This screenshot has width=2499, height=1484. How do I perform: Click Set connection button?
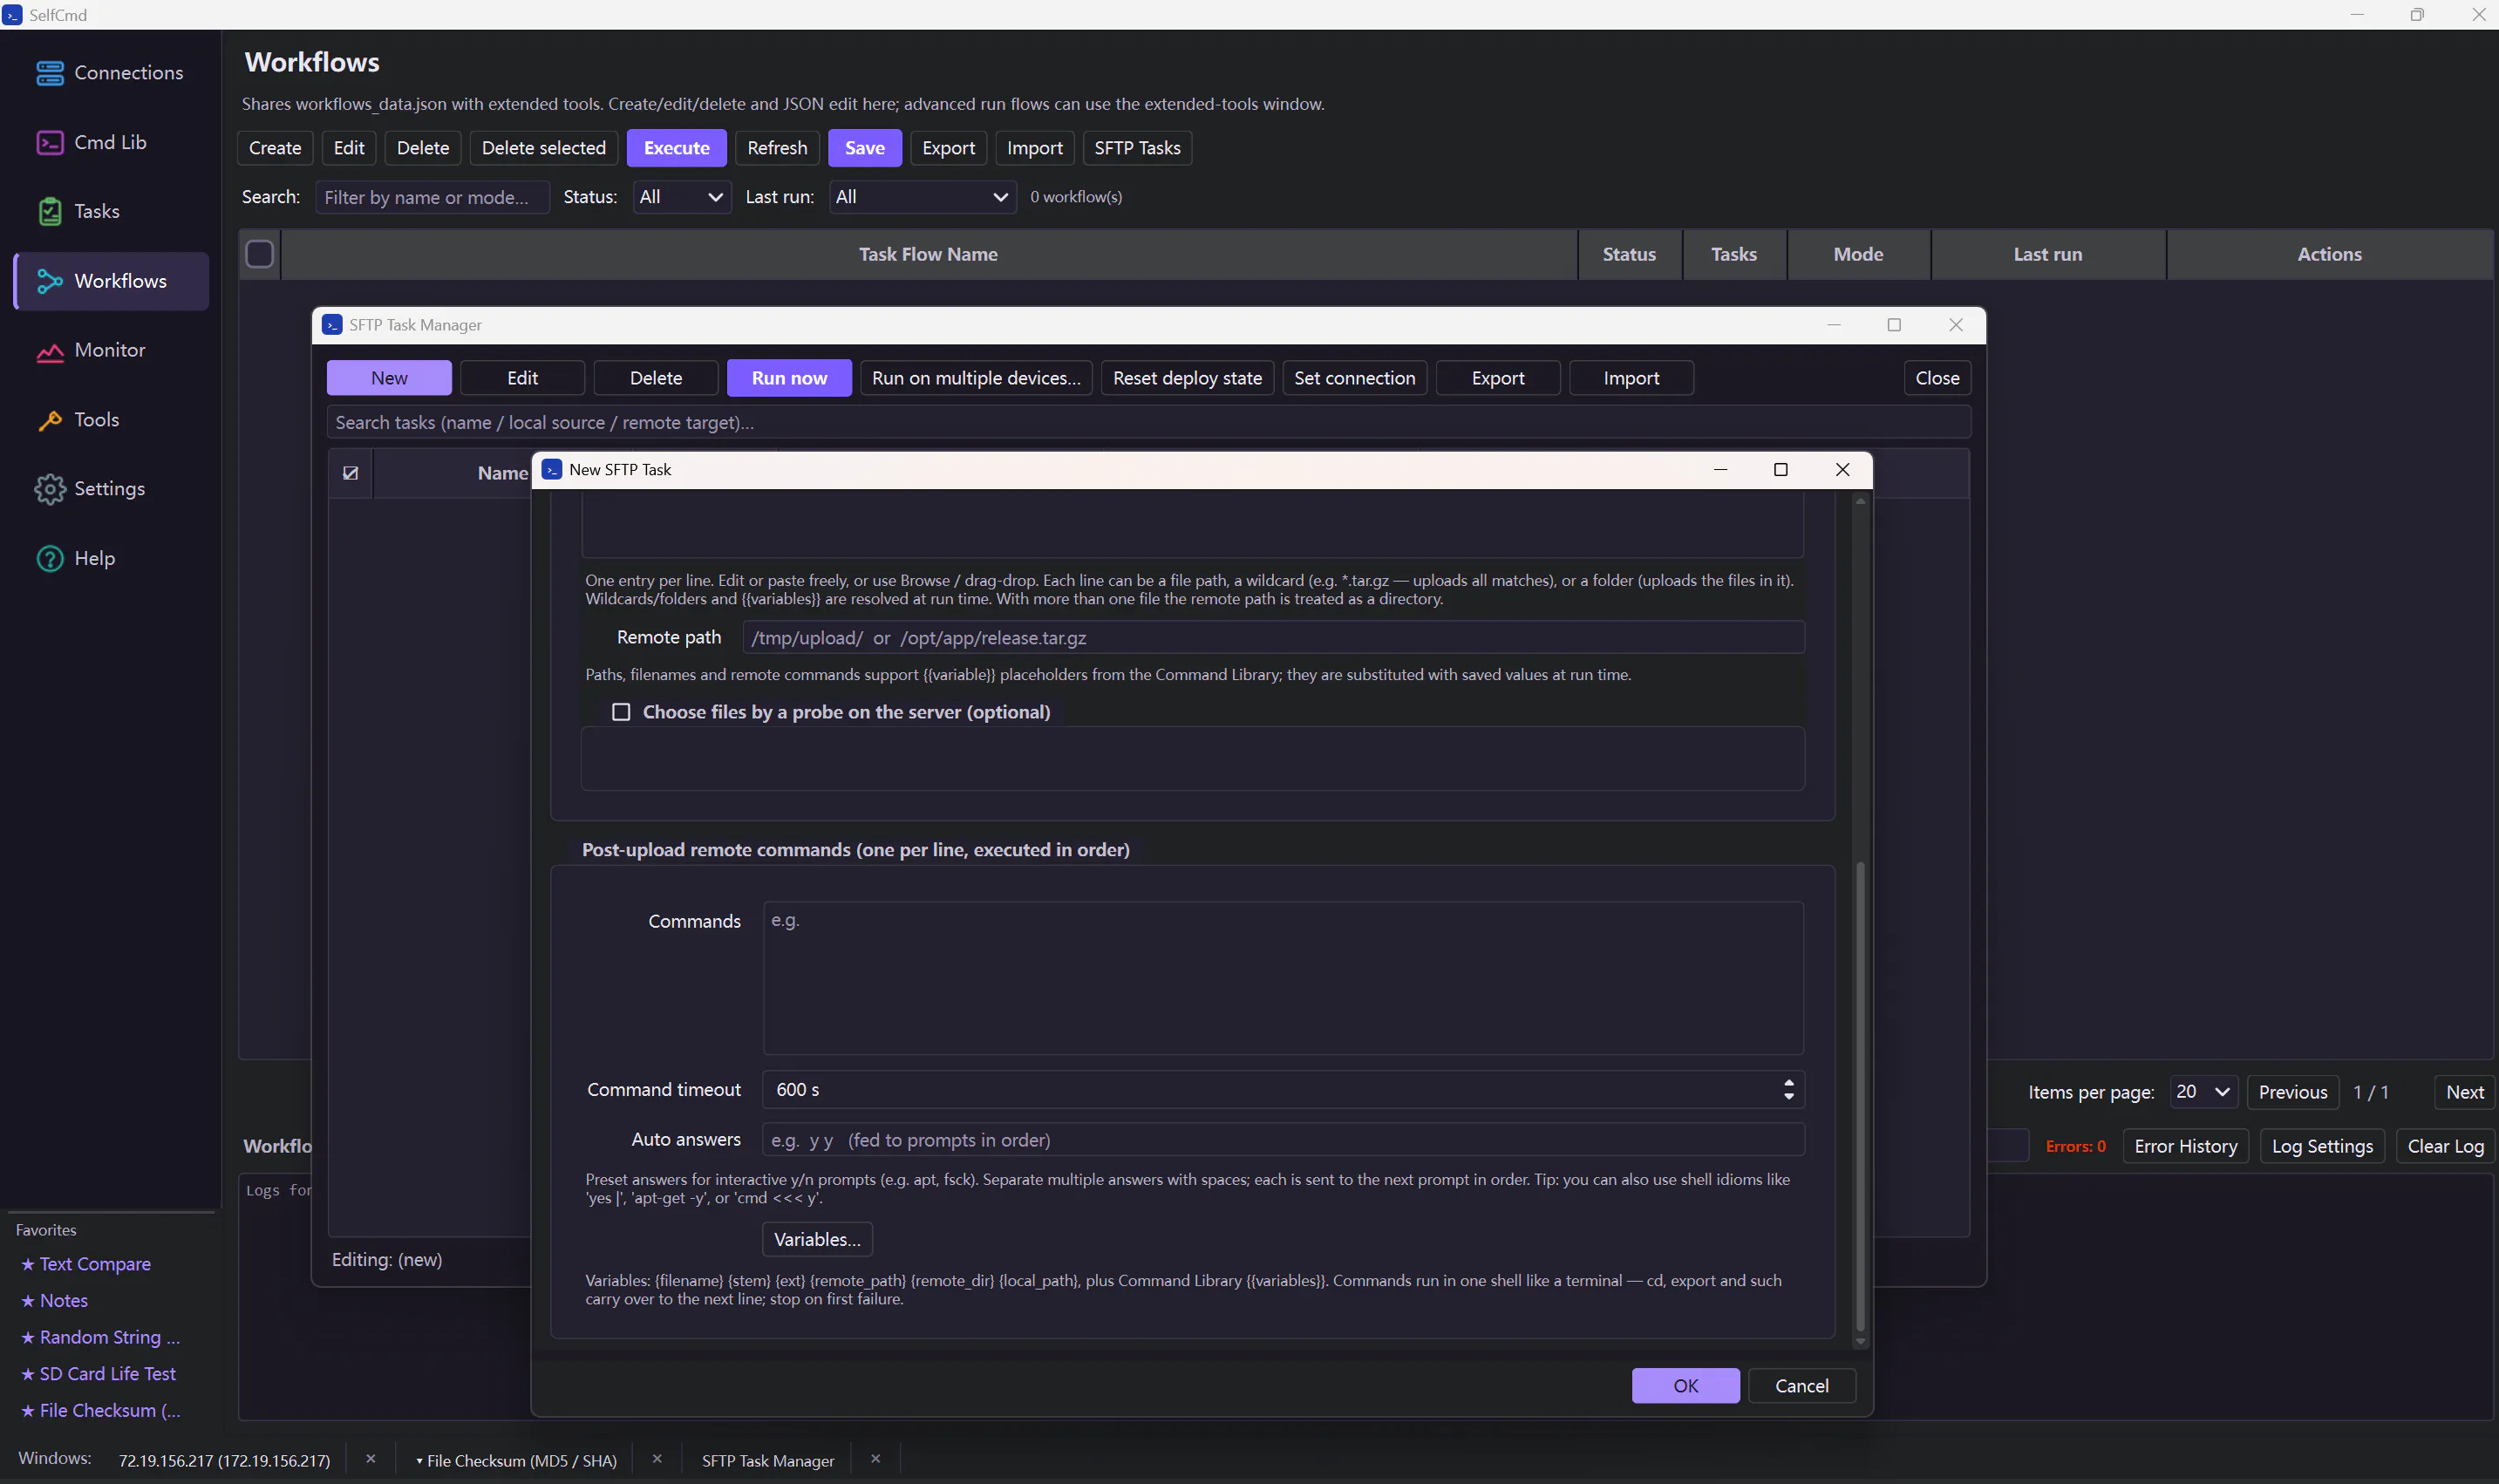(x=1354, y=378)
